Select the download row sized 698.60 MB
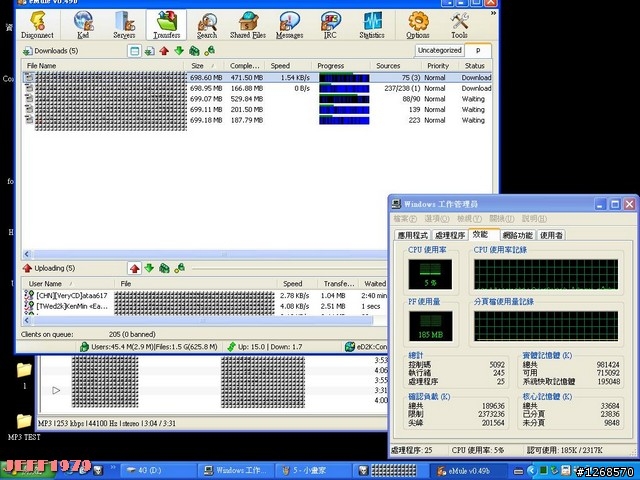Screen dimensions: 640x480 (x=257, y=78)
